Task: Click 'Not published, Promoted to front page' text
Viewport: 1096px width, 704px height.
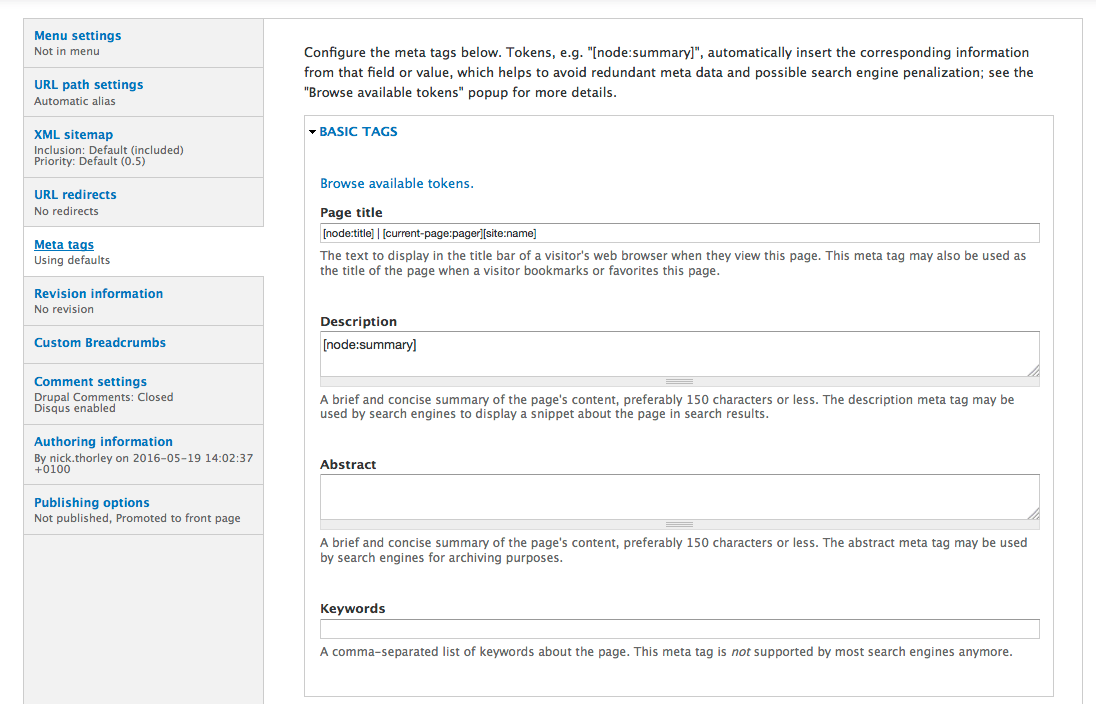Action: pyautogui.click(x=137, y=518)
